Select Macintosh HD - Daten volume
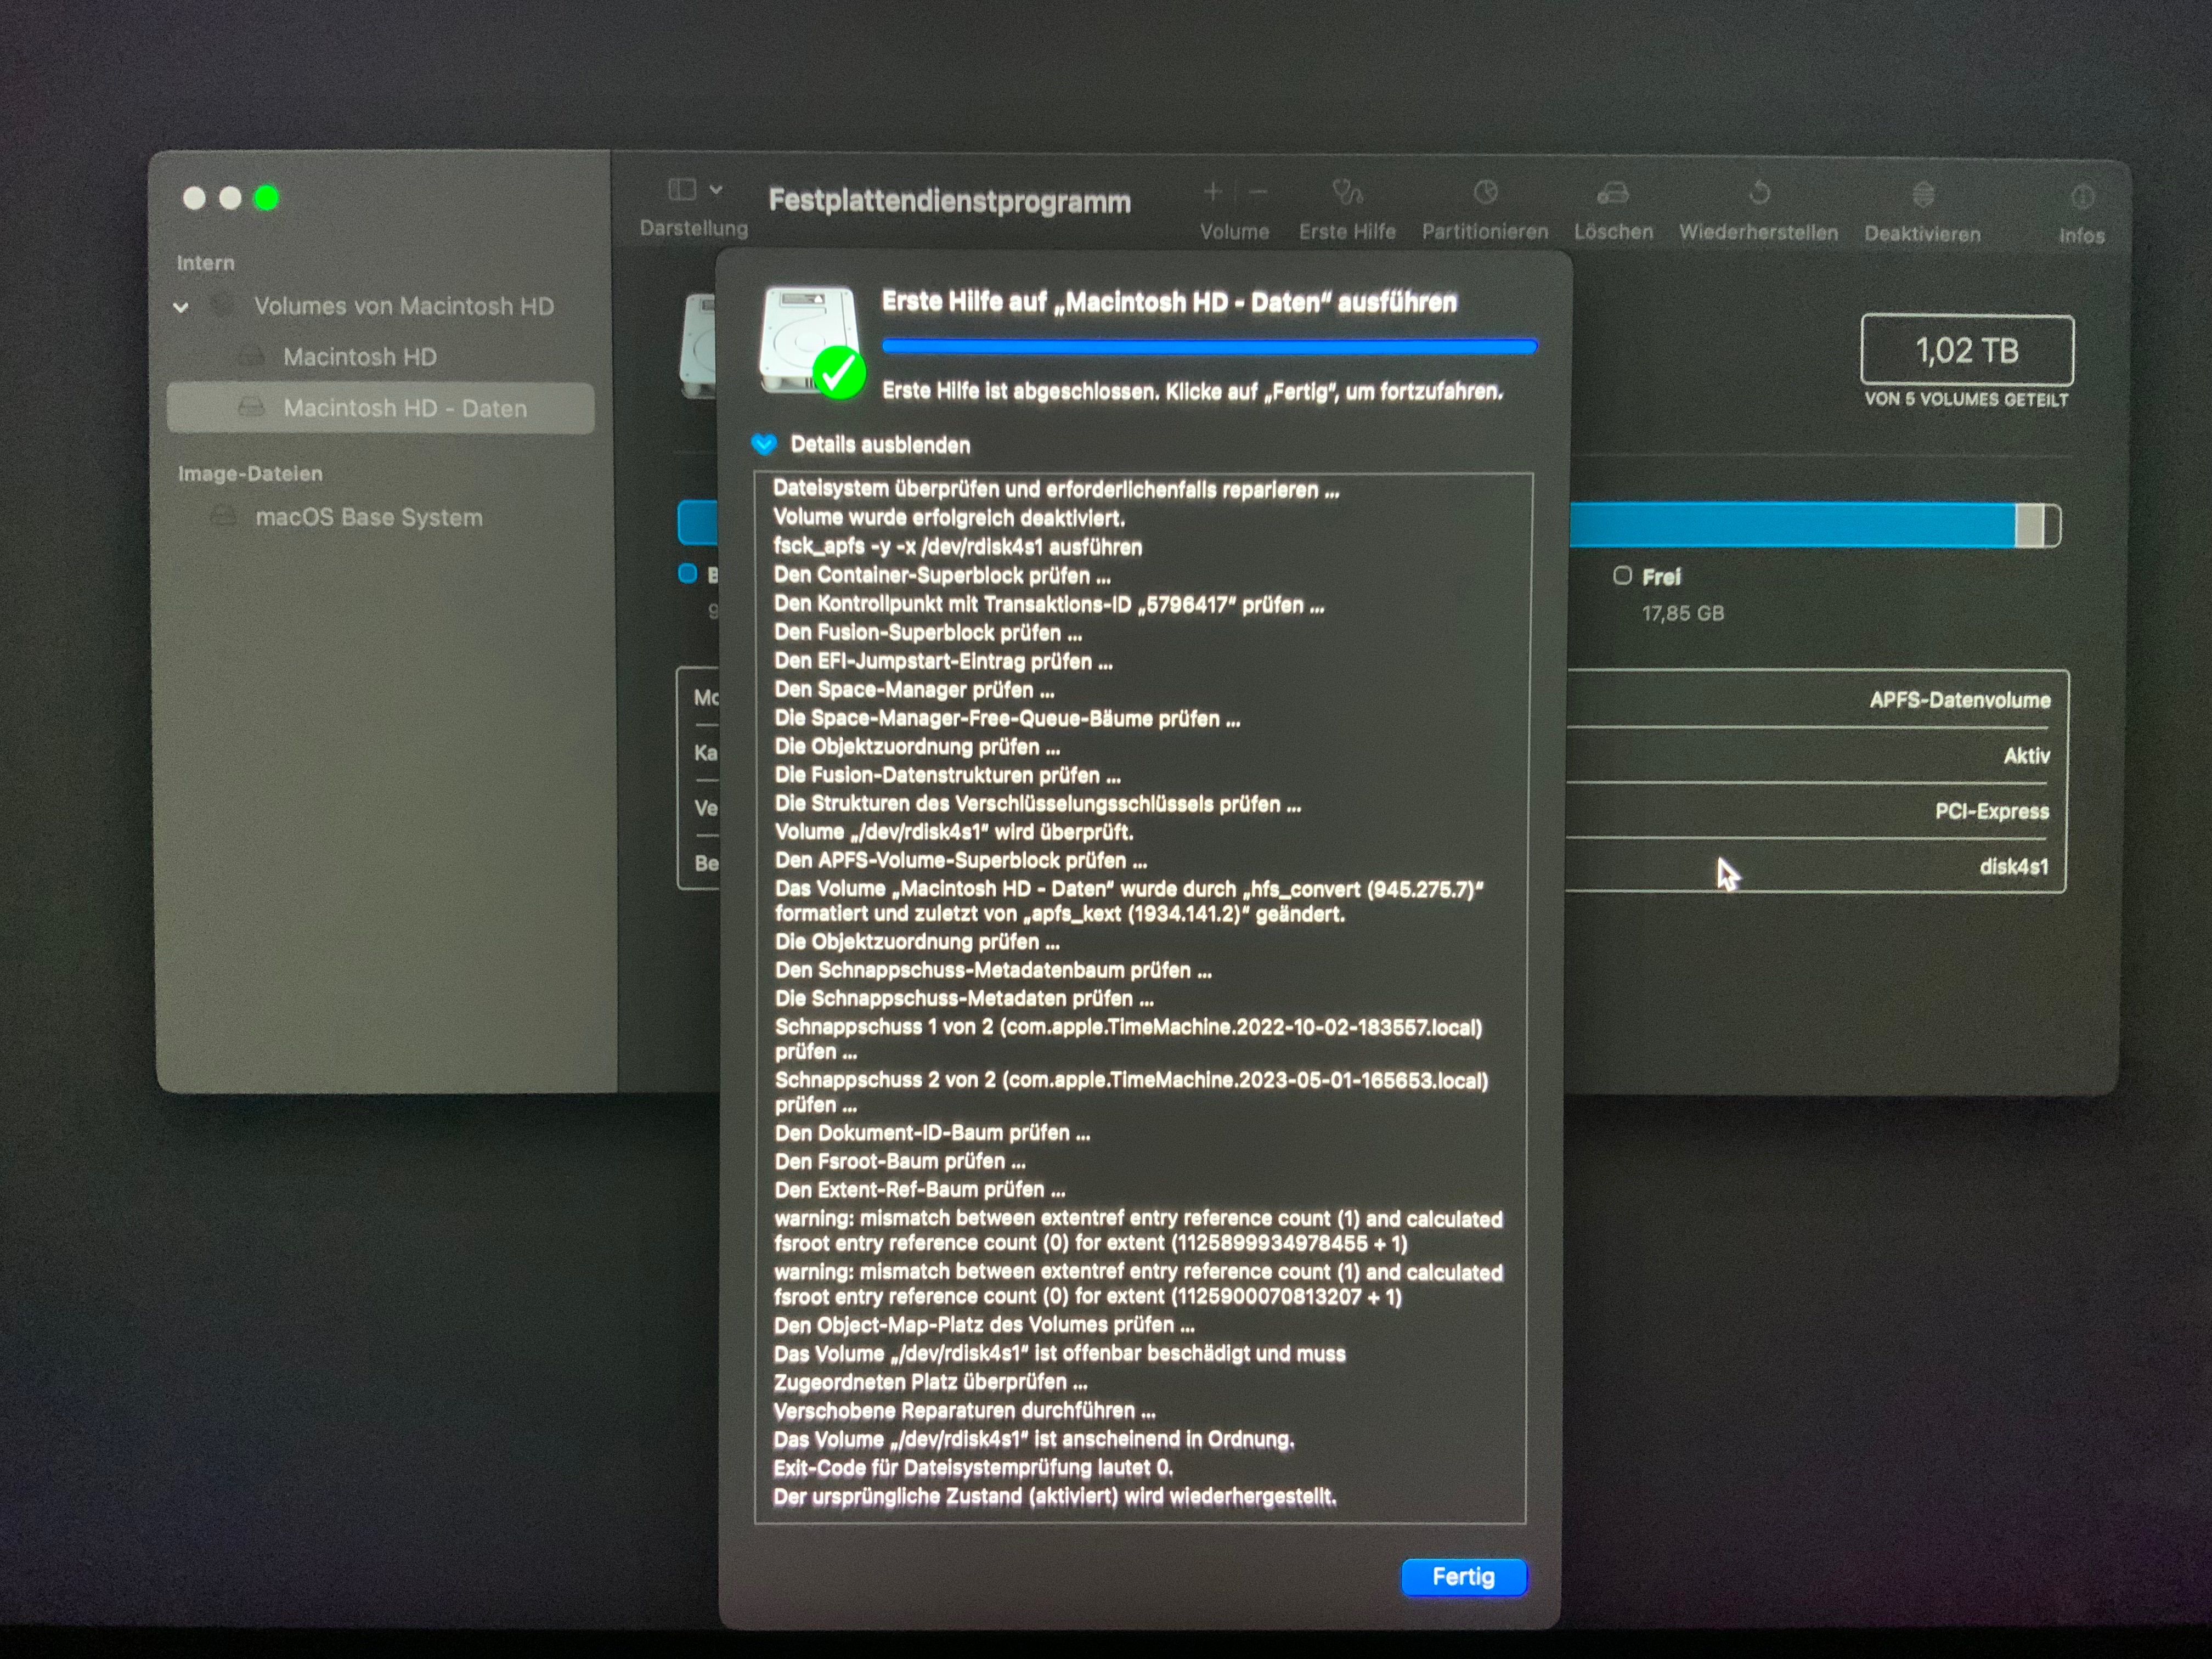This screenshot has width=2212, height=1659. [x=404, y=408]
